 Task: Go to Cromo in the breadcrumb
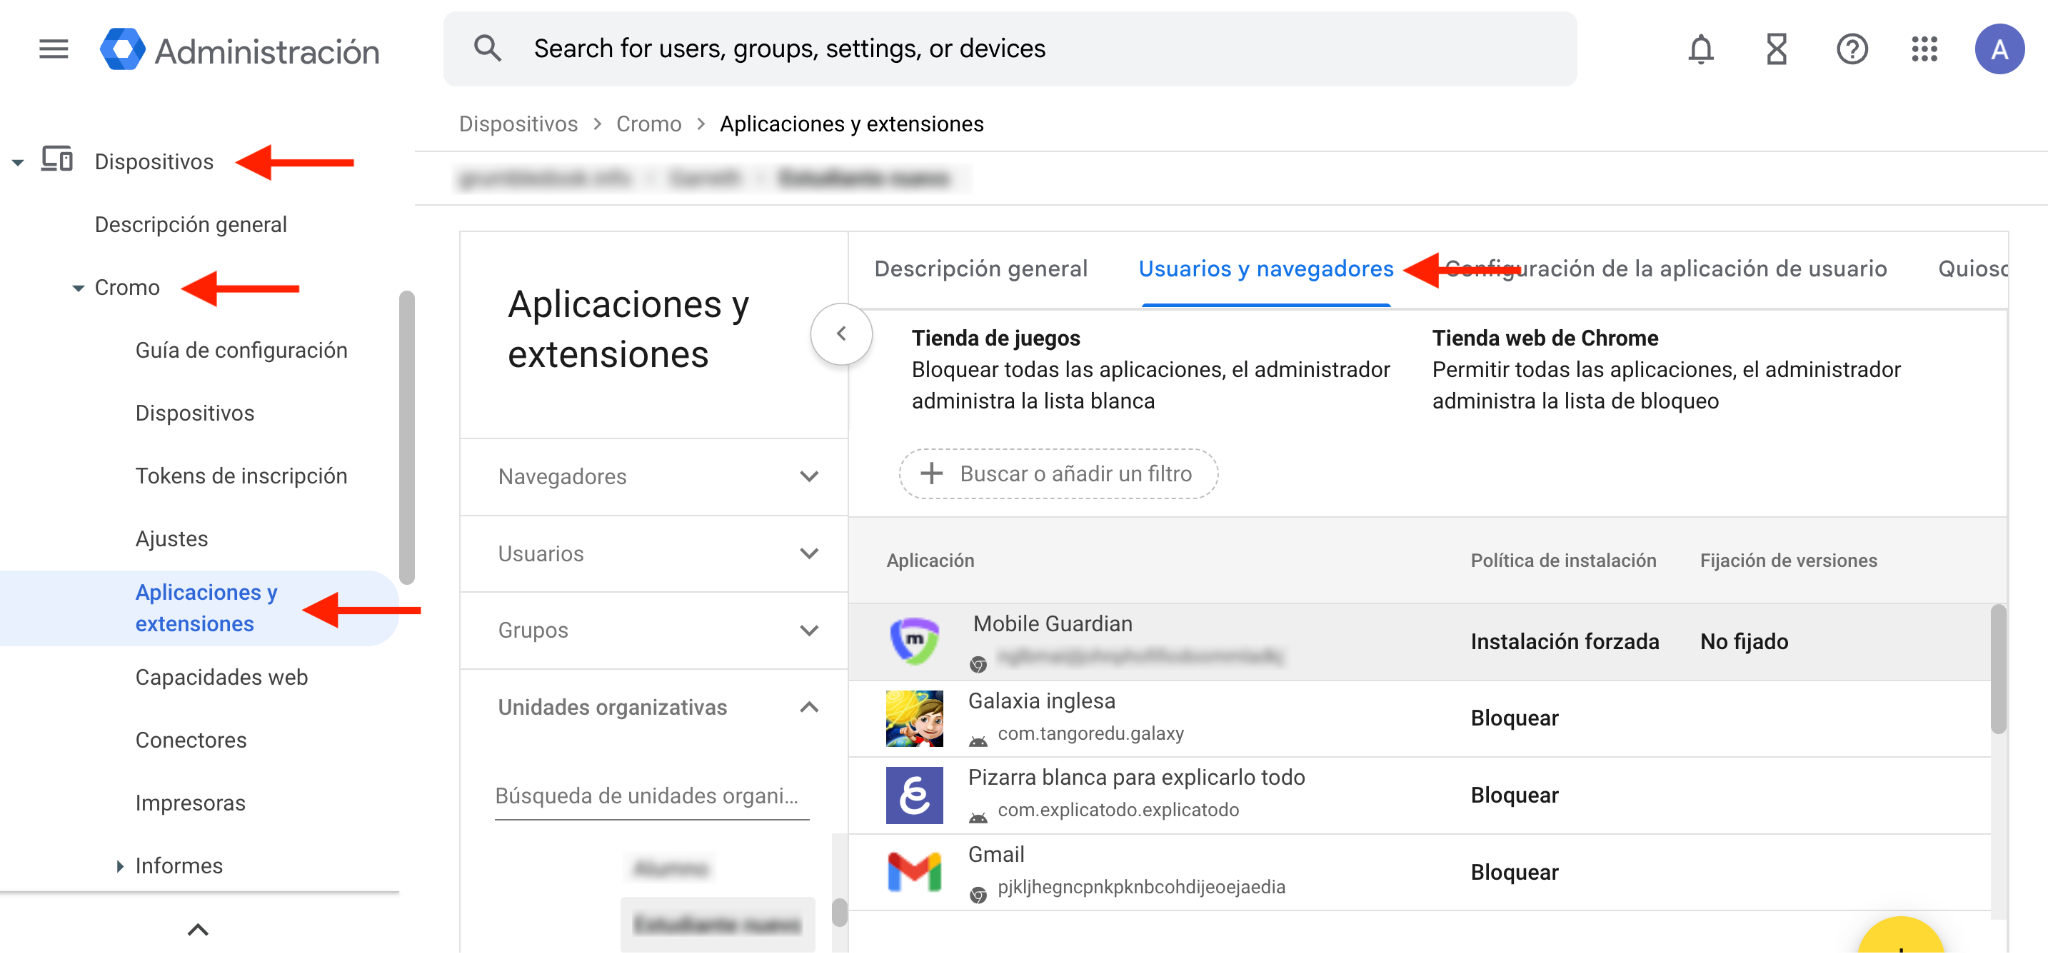(x=648, y=124)
